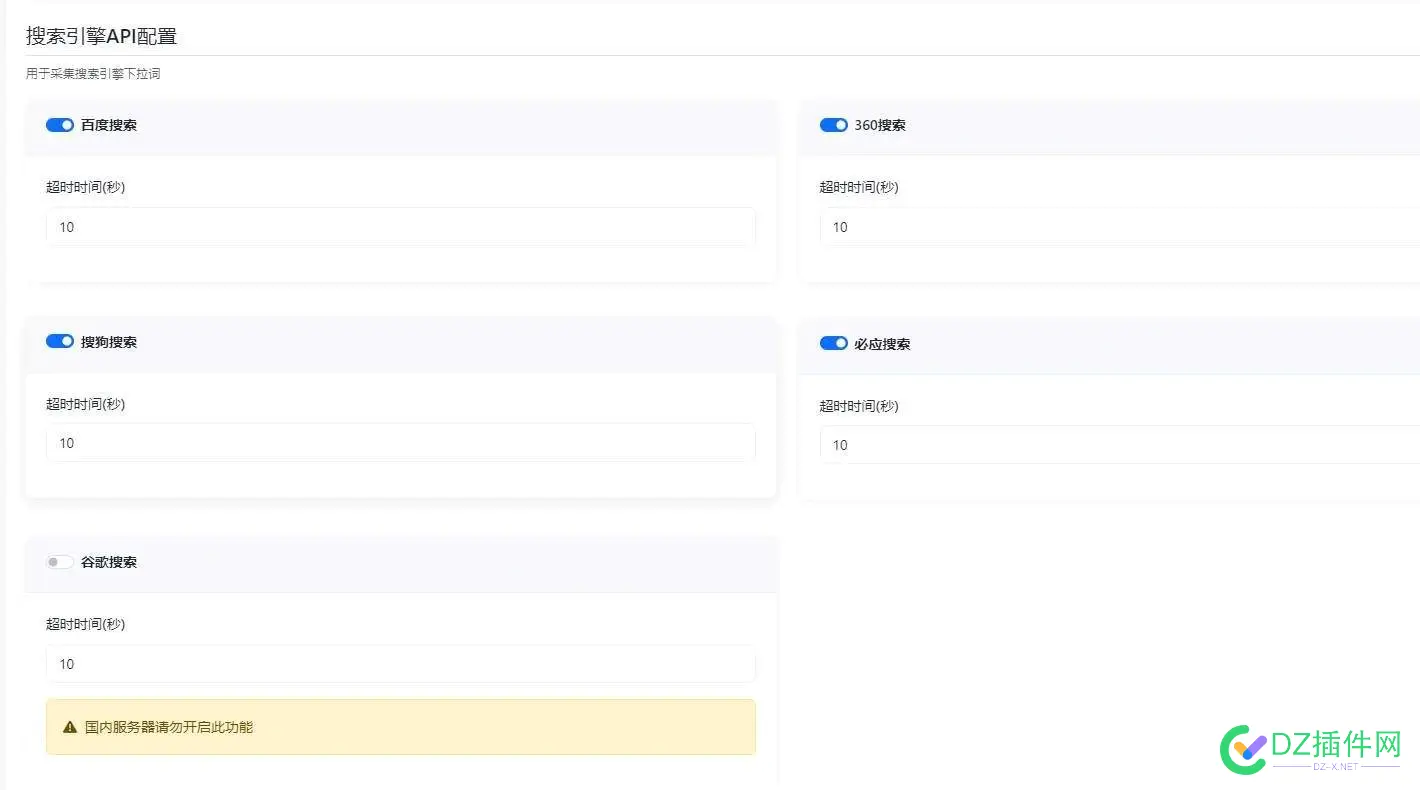Switch off the 必应搜索 toggle
The width and height of the screenshot is (1420, 790).
(834, 343)
